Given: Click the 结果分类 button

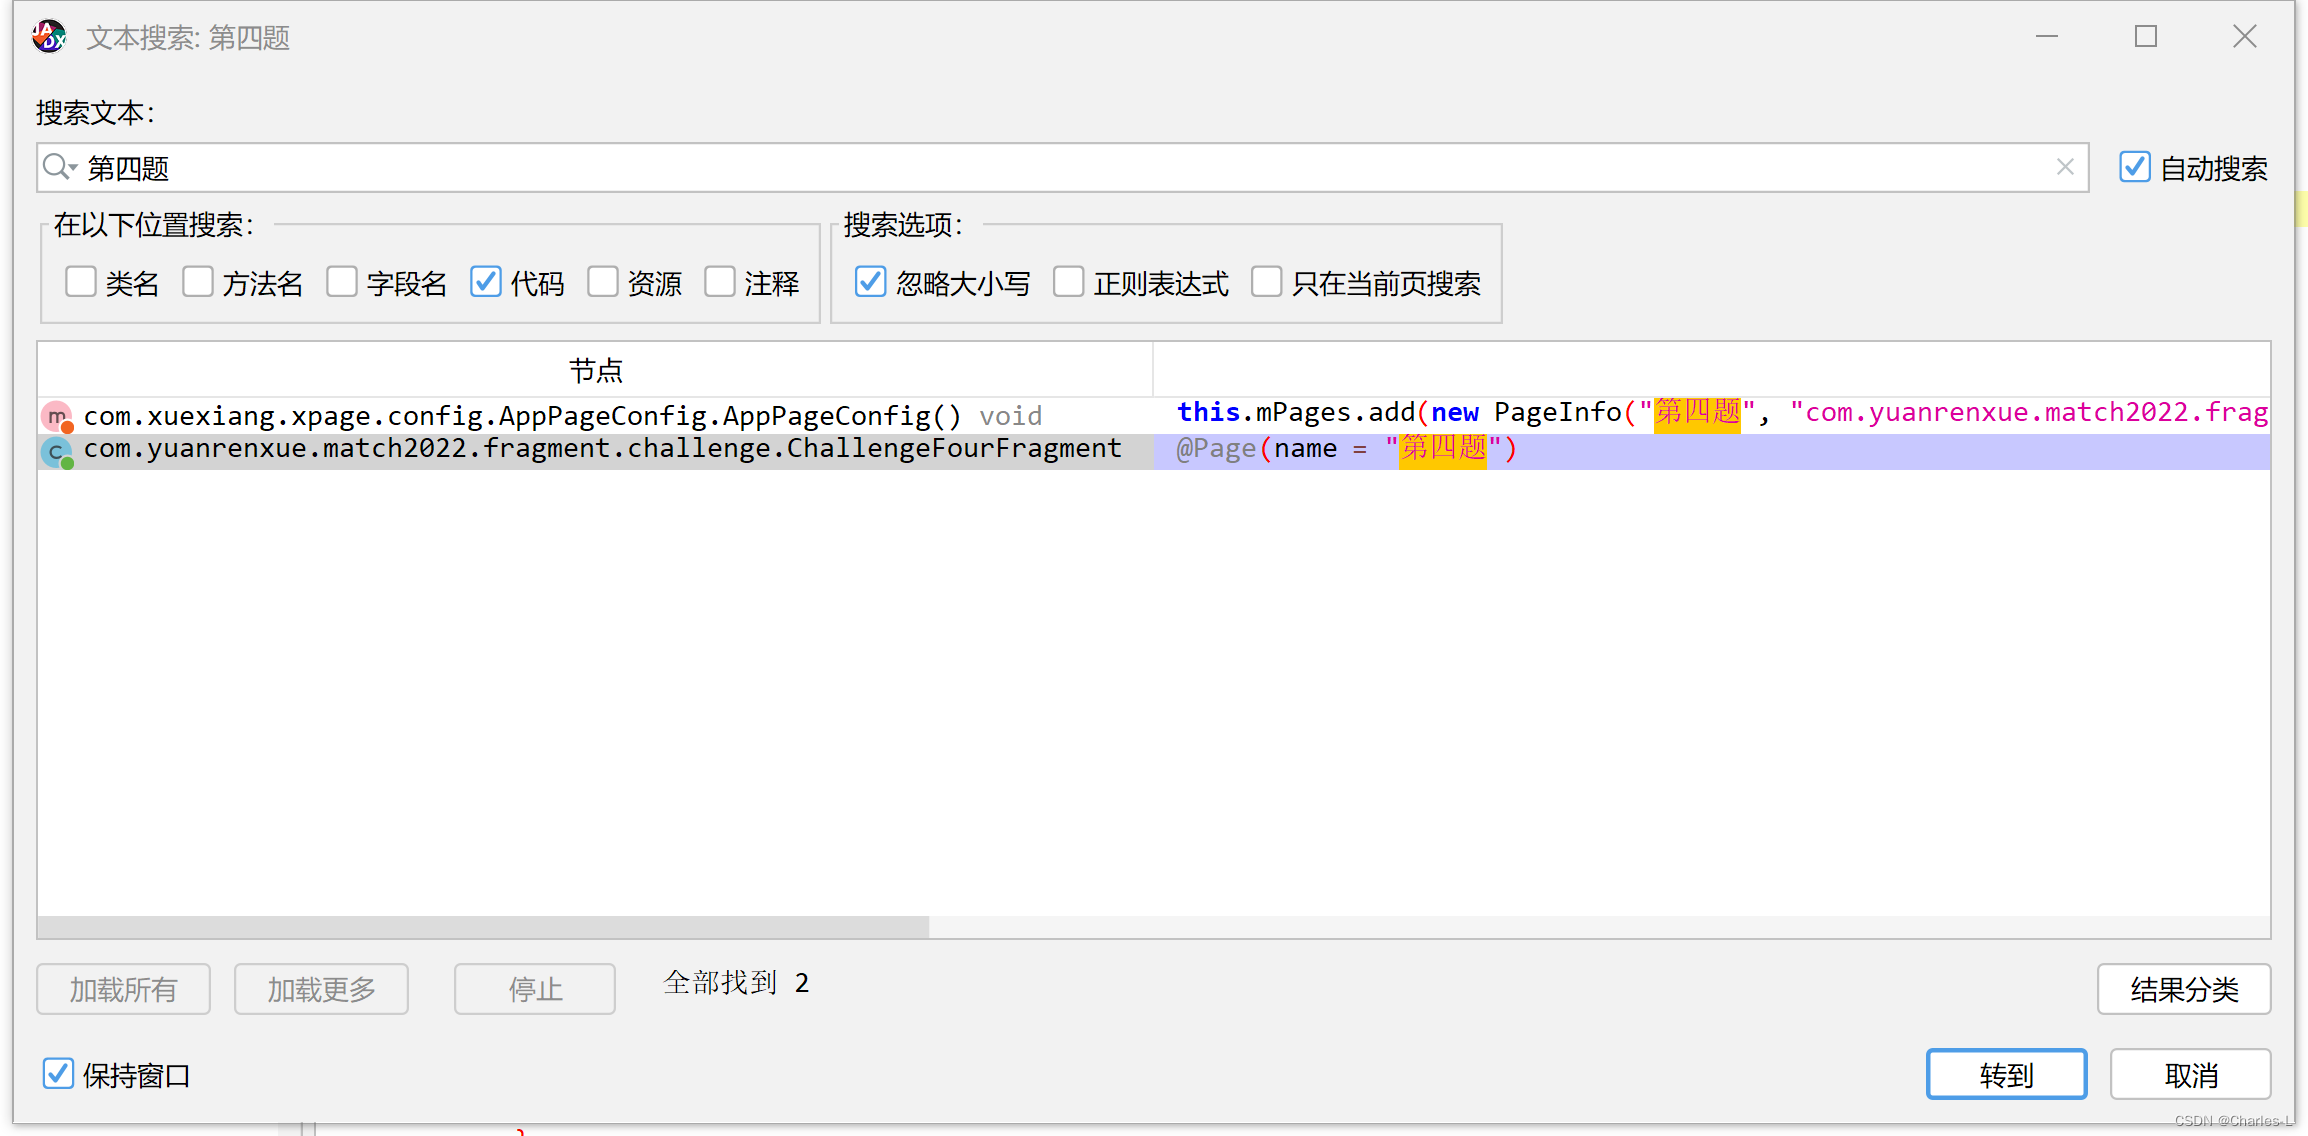Looking at the screenshot, I should click(2182, 988).
